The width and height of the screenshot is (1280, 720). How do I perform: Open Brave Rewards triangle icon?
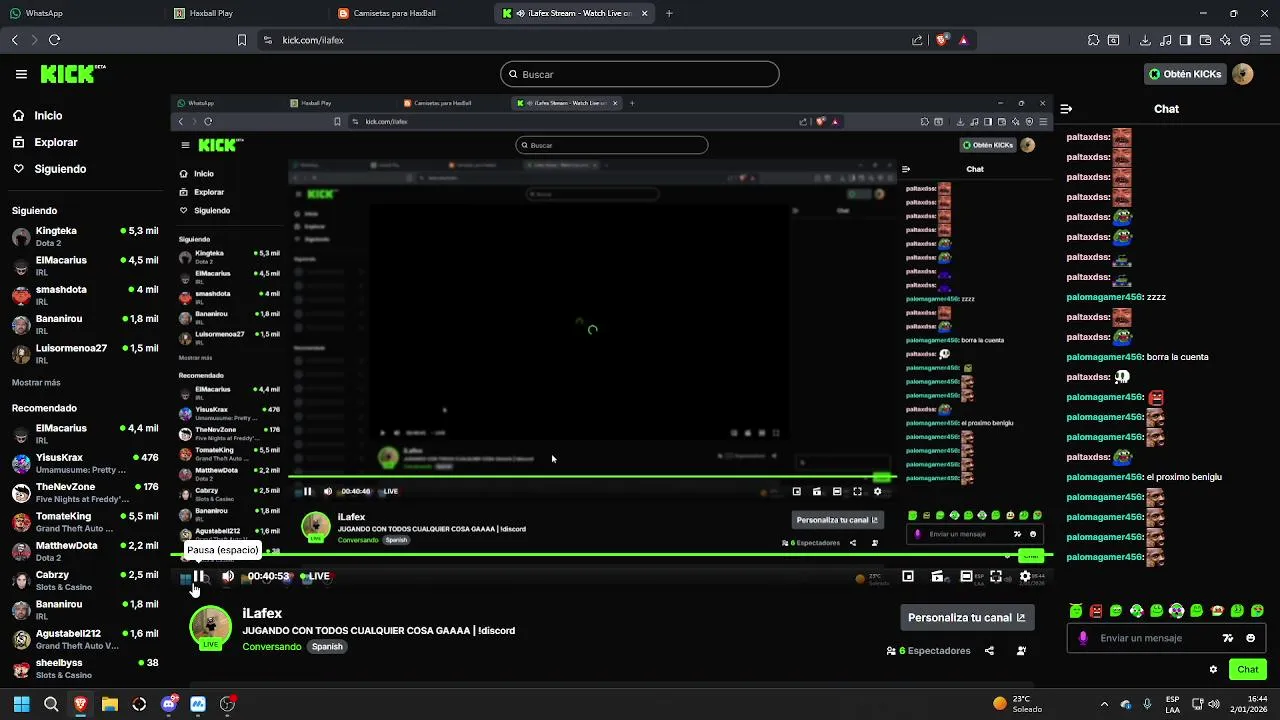963,40
